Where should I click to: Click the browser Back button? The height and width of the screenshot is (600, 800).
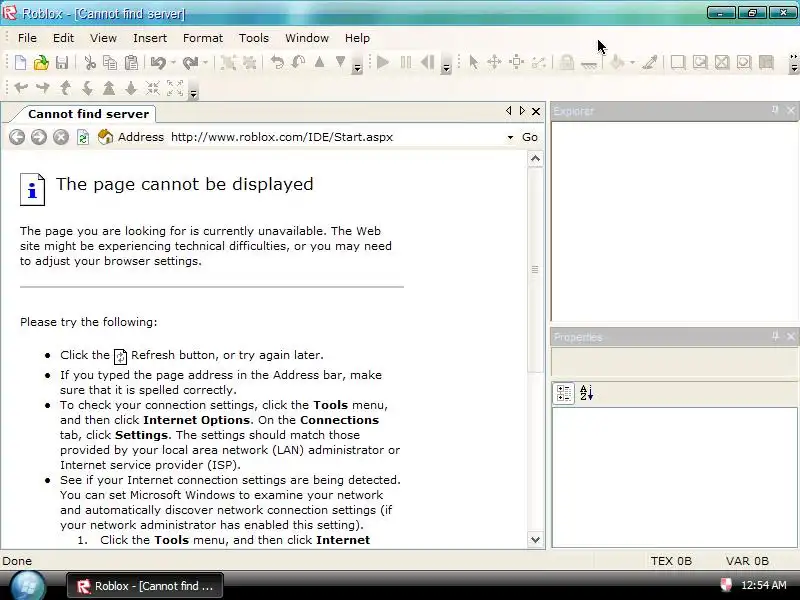click(17, 137)
